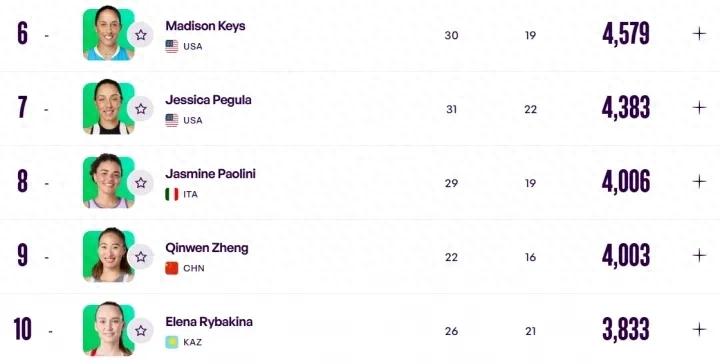
Task: Open Madison Keys player profile link
Action: coord(205,26)
